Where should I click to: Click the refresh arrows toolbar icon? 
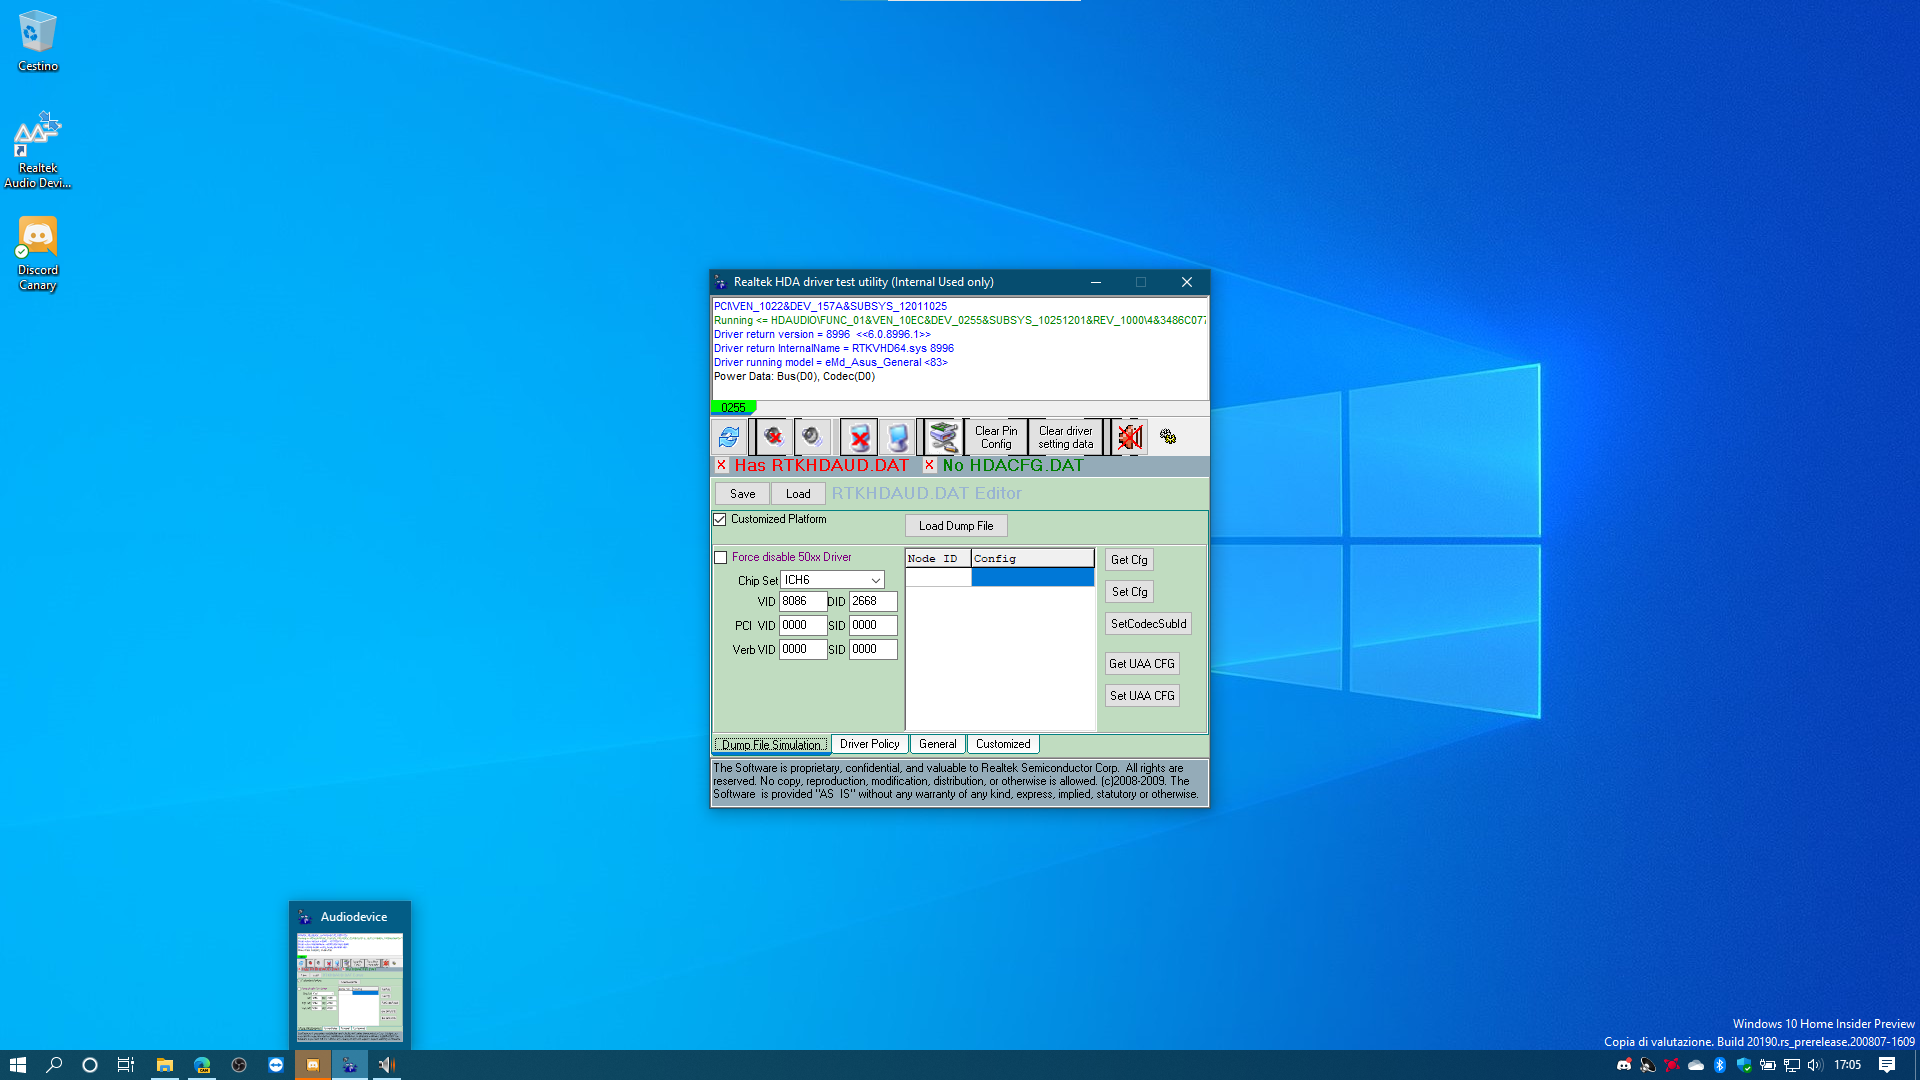(x=729, y=437)
